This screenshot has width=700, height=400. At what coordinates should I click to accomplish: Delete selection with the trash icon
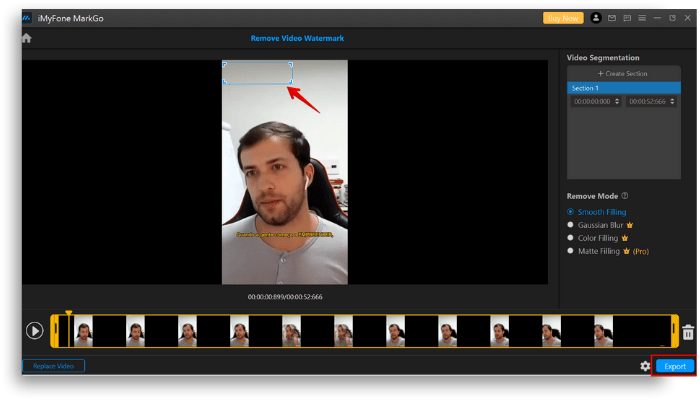pyautogui.click(x=688, y=332)
